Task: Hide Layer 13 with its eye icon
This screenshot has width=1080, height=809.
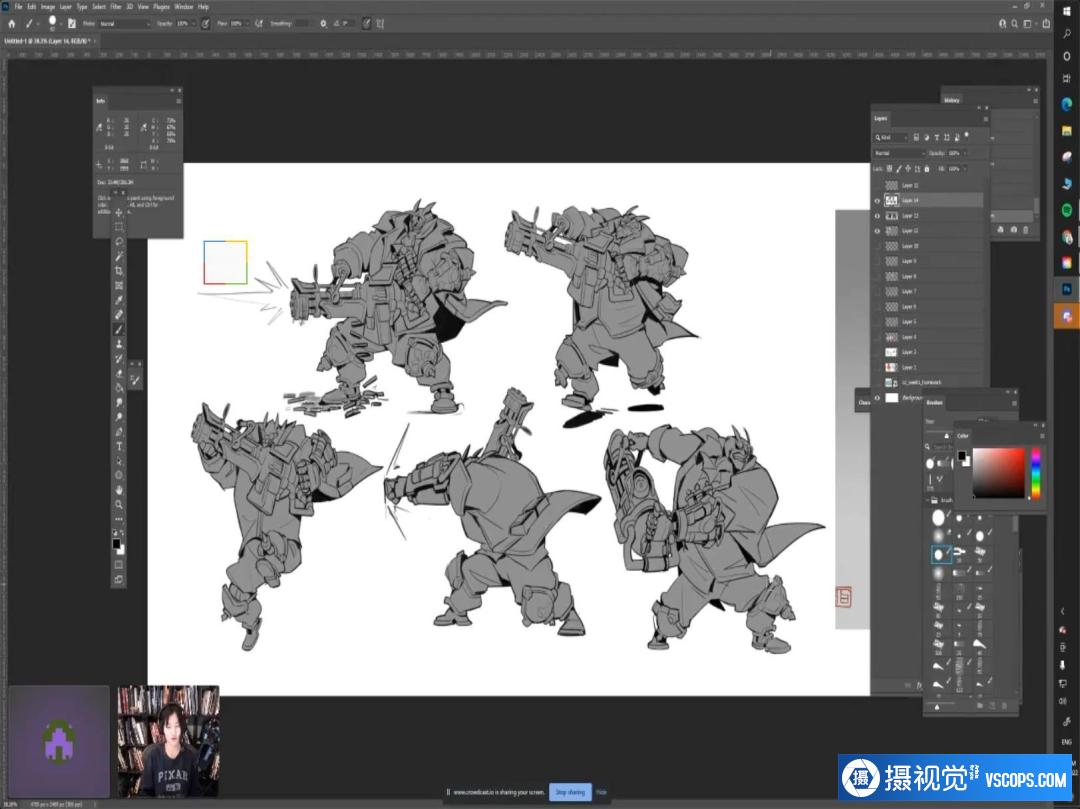Action: pyautogui.click(x=877, y=216)
